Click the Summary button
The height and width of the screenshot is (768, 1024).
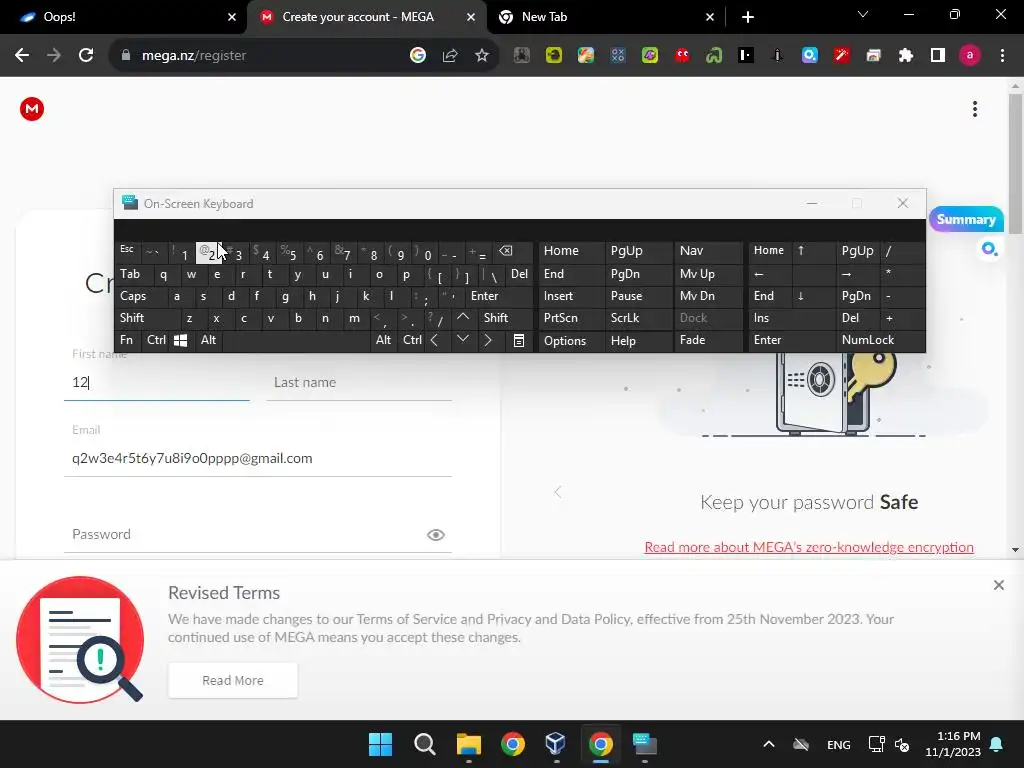click(966, 219)
